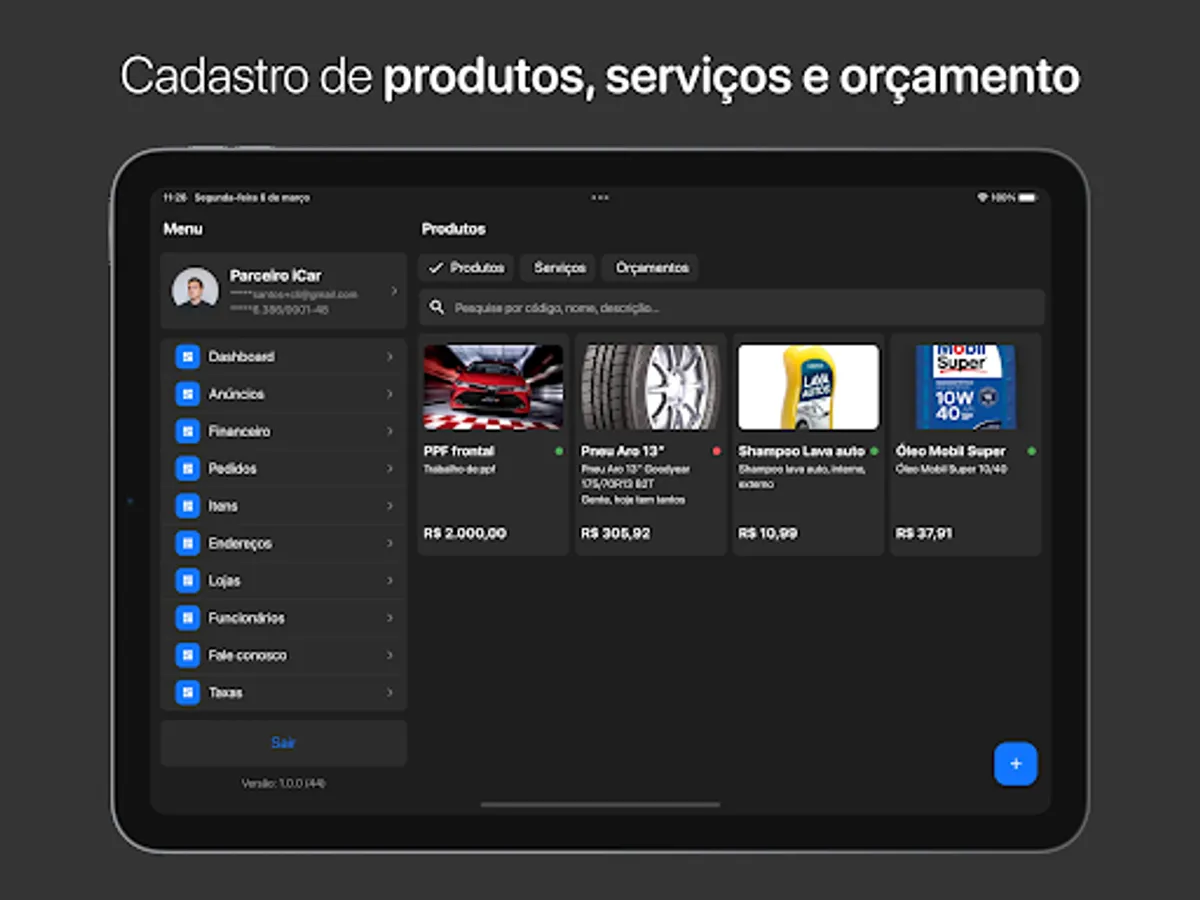Screen dimensions: 1200x900
Task: Select the Anúncios icon in the menu
Action: click(x=187, y=394)
